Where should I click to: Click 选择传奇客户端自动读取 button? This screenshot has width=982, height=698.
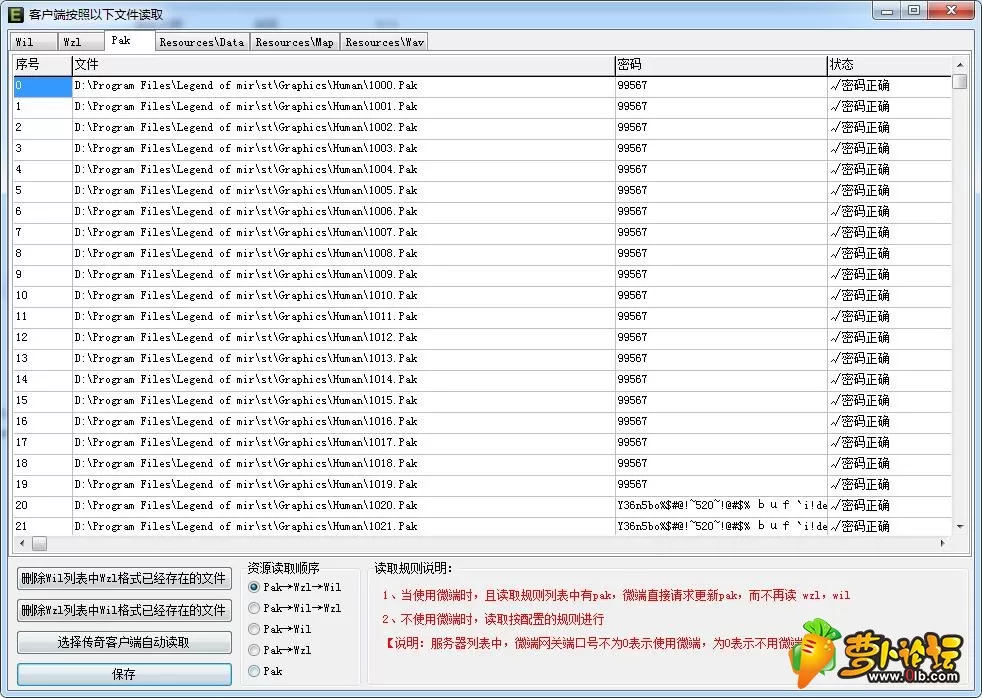click(x=124, y=642)
